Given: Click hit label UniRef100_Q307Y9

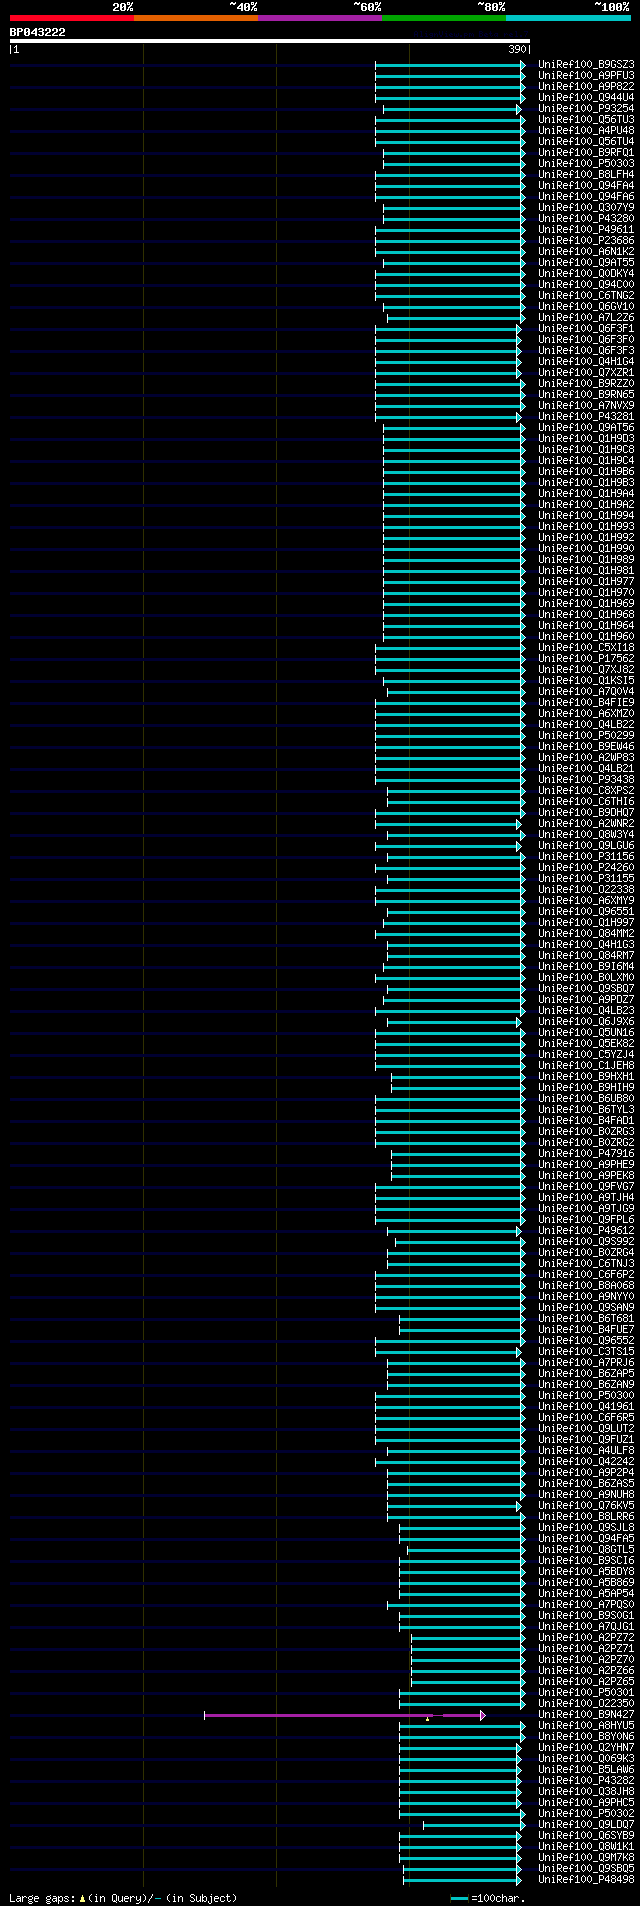Looking at the screenshot, I should (x=586, y=208).
